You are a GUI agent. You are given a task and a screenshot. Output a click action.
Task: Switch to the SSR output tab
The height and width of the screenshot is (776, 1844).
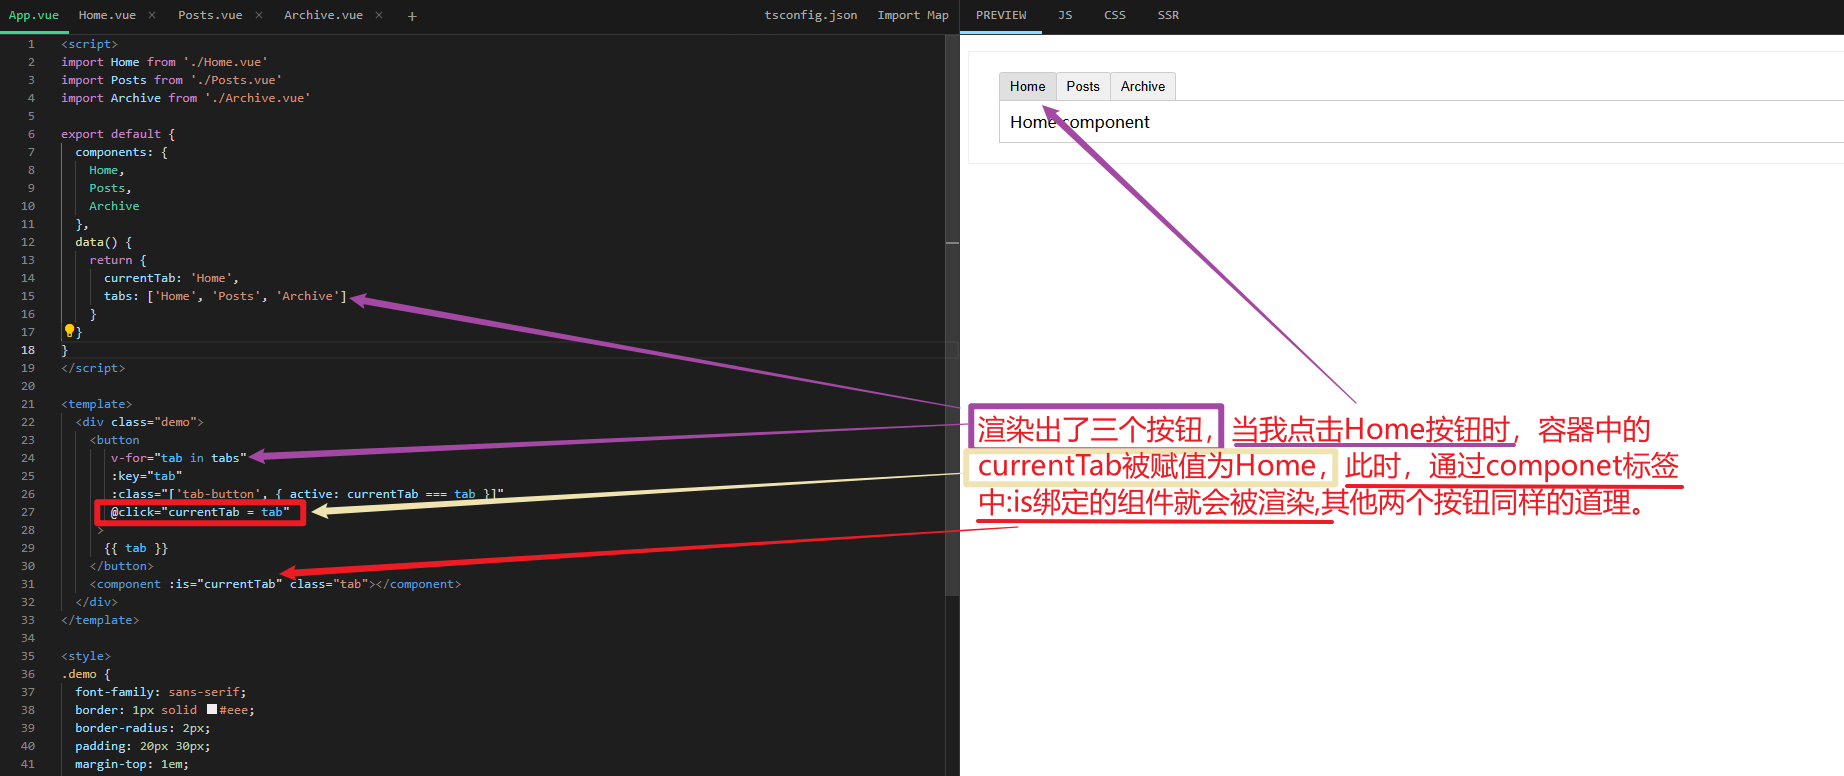pyautogui.click(x=1168, y=16)
